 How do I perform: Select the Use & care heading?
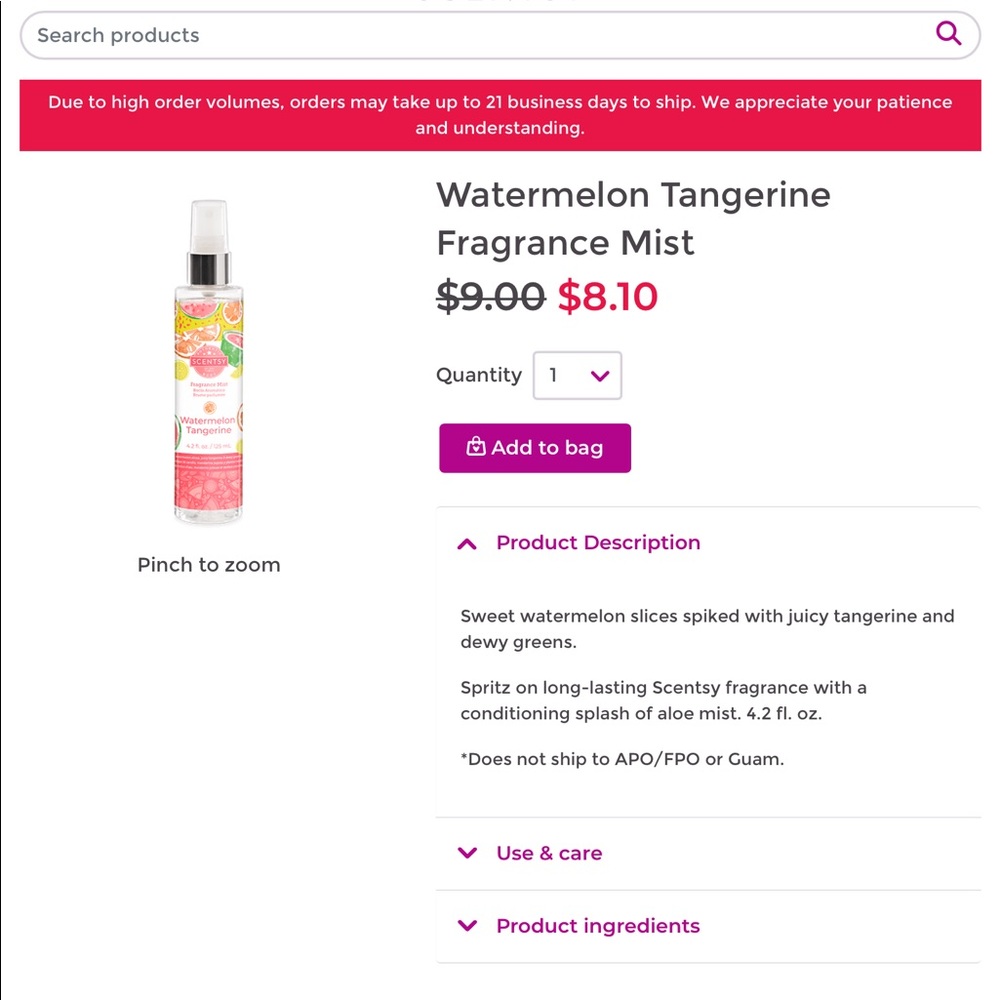(549, 853)
